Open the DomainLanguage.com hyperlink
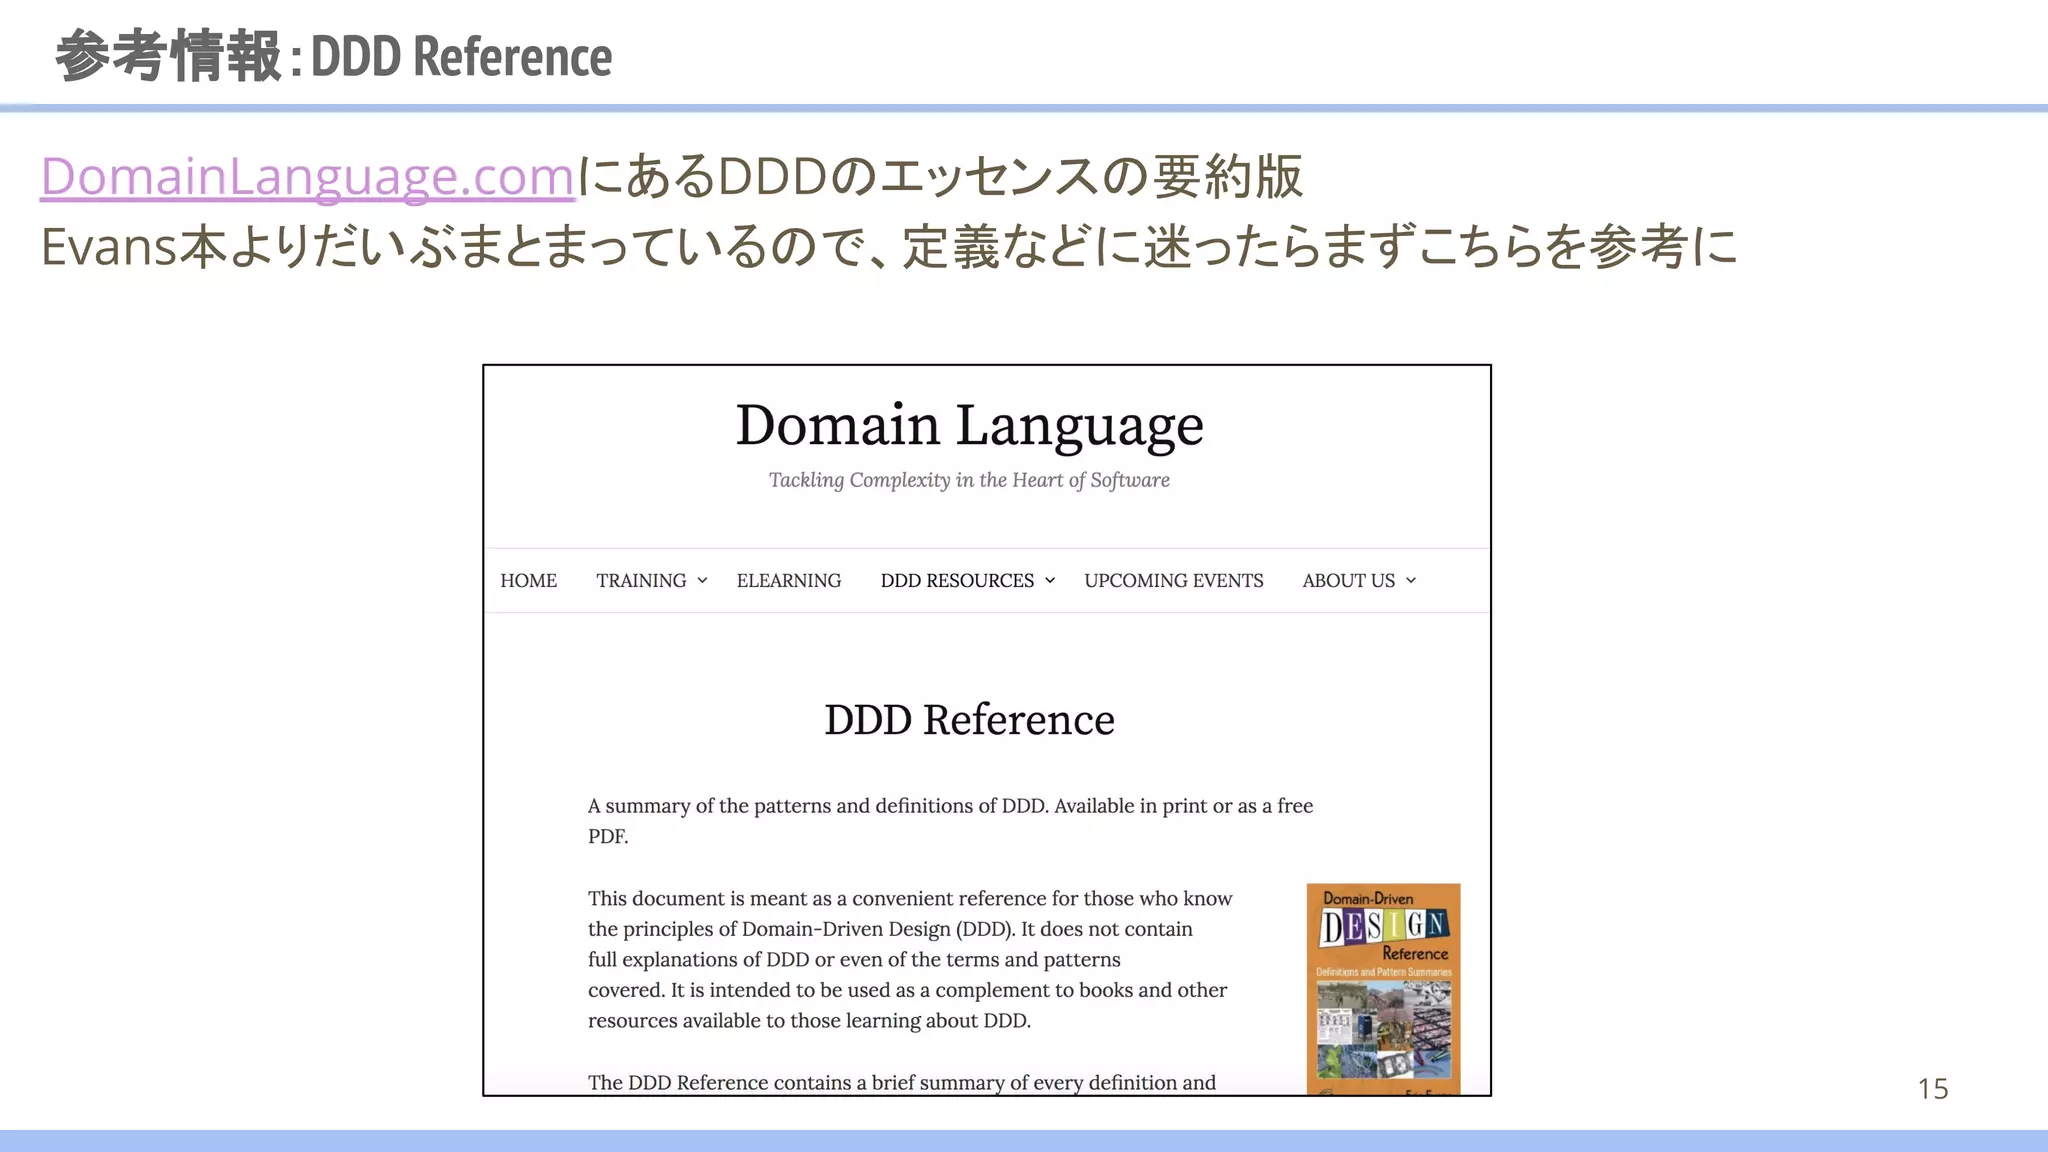Screen dimensions: 2048x1152 [x=307, y=177]
